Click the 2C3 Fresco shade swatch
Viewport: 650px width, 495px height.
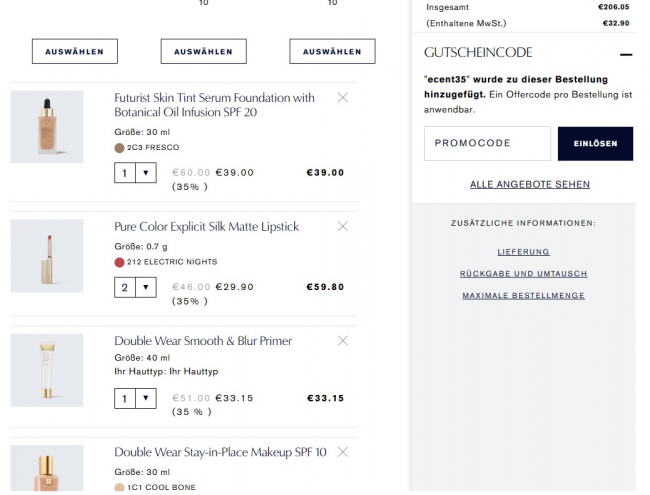point(120,147)
